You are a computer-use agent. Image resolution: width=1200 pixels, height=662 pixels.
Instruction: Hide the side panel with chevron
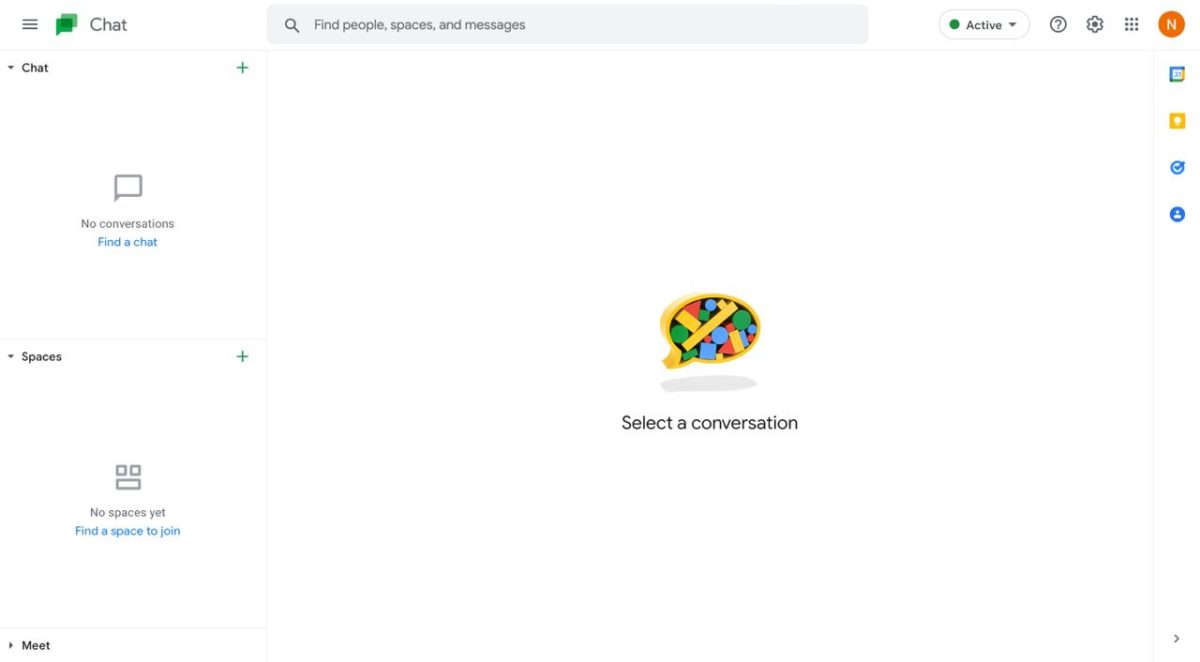point(1176,639)
